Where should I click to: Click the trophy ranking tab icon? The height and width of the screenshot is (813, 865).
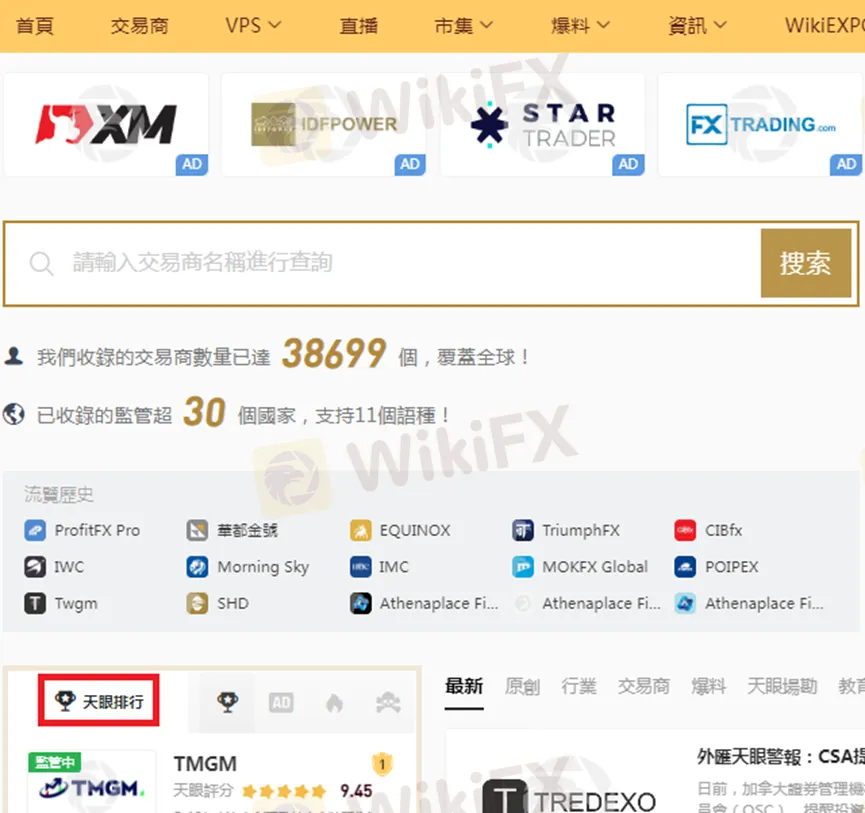[227, 703]
